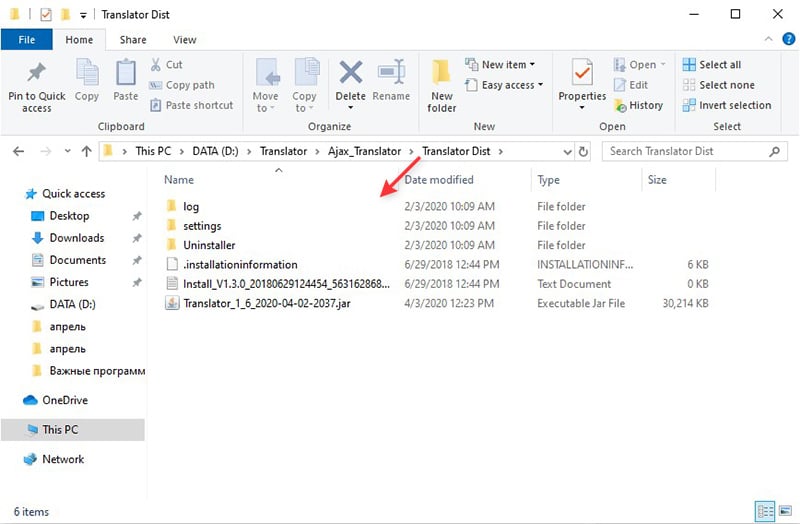Click Properties icon in title bar
The image size is (800, 524).
tap(46, 14)
